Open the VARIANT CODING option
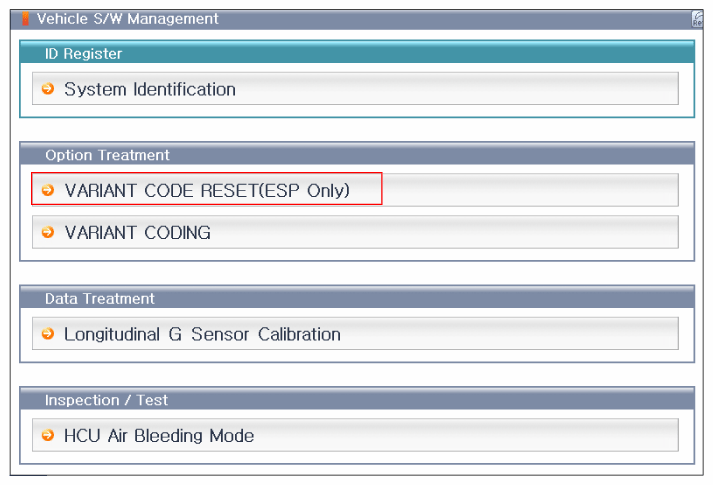 138,232
